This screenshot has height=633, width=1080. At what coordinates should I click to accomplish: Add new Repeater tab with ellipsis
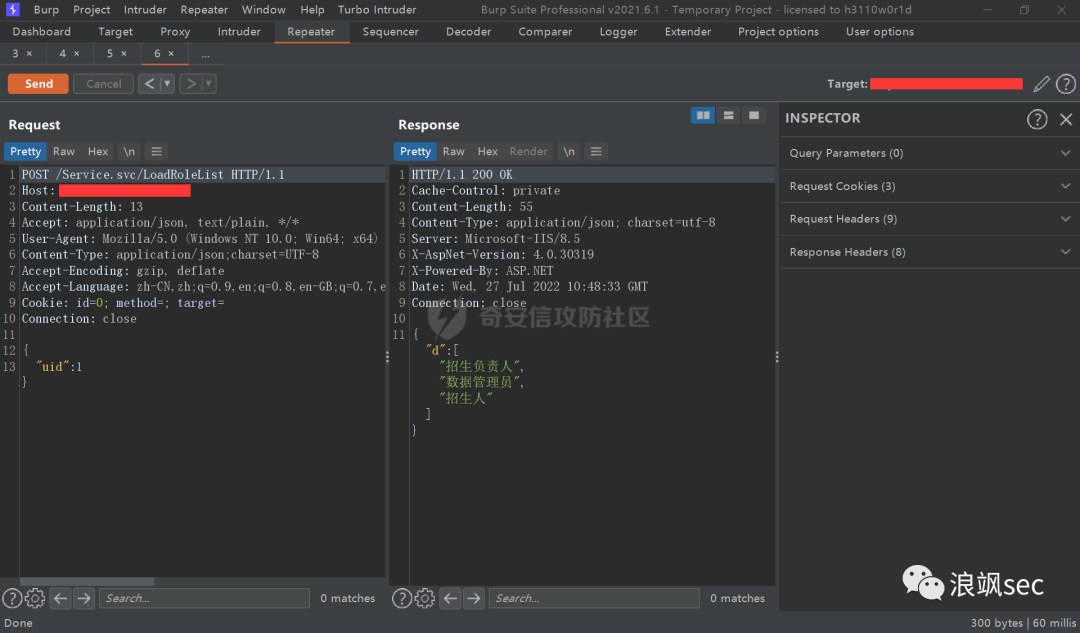tap(205, 54)
